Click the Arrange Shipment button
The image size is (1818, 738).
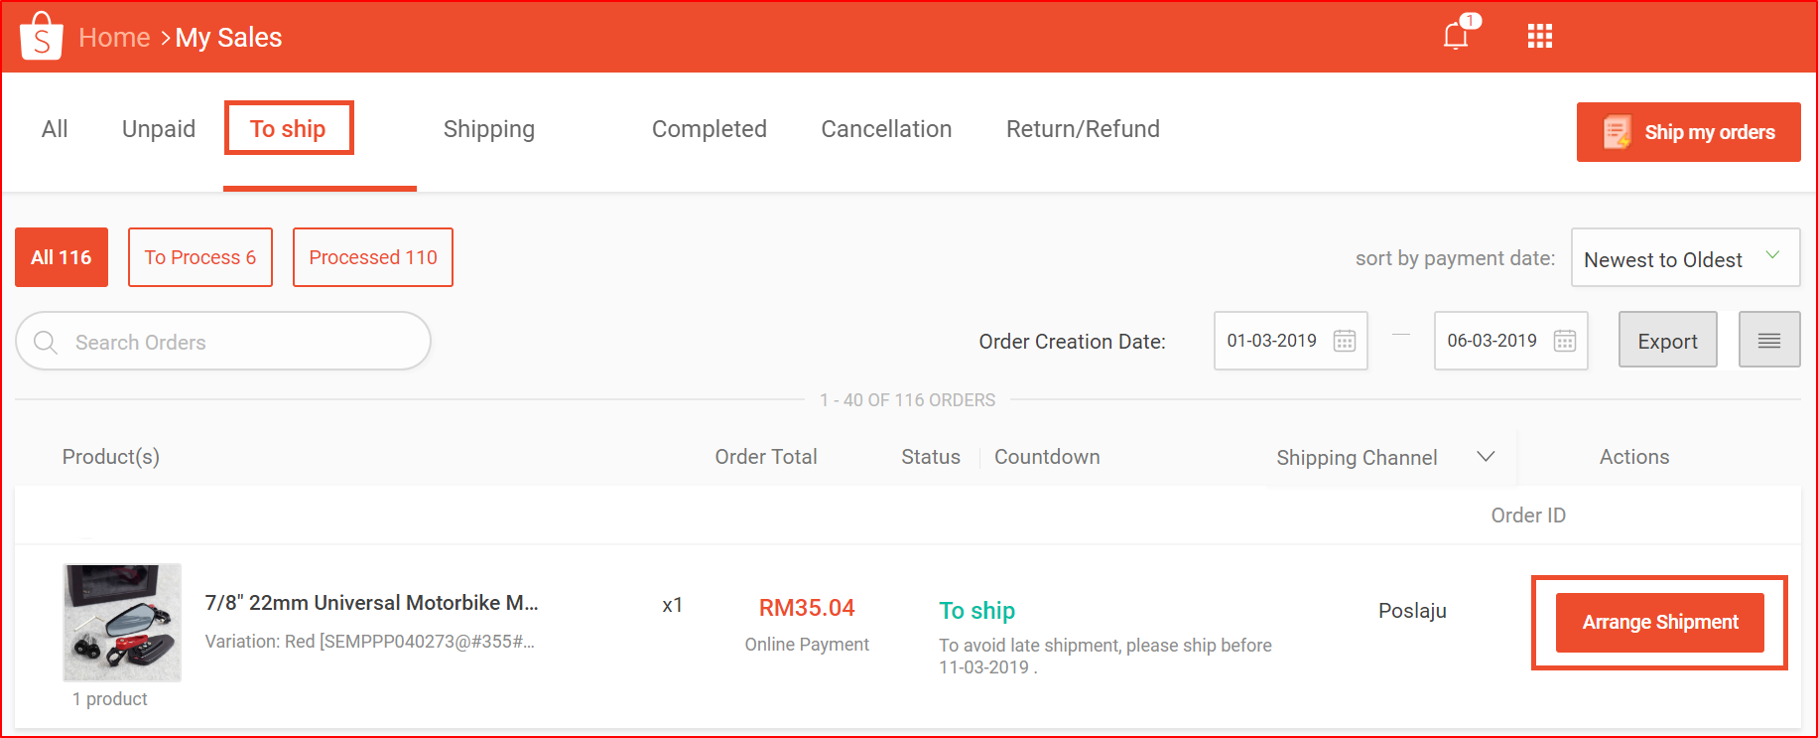[1659, 621]
